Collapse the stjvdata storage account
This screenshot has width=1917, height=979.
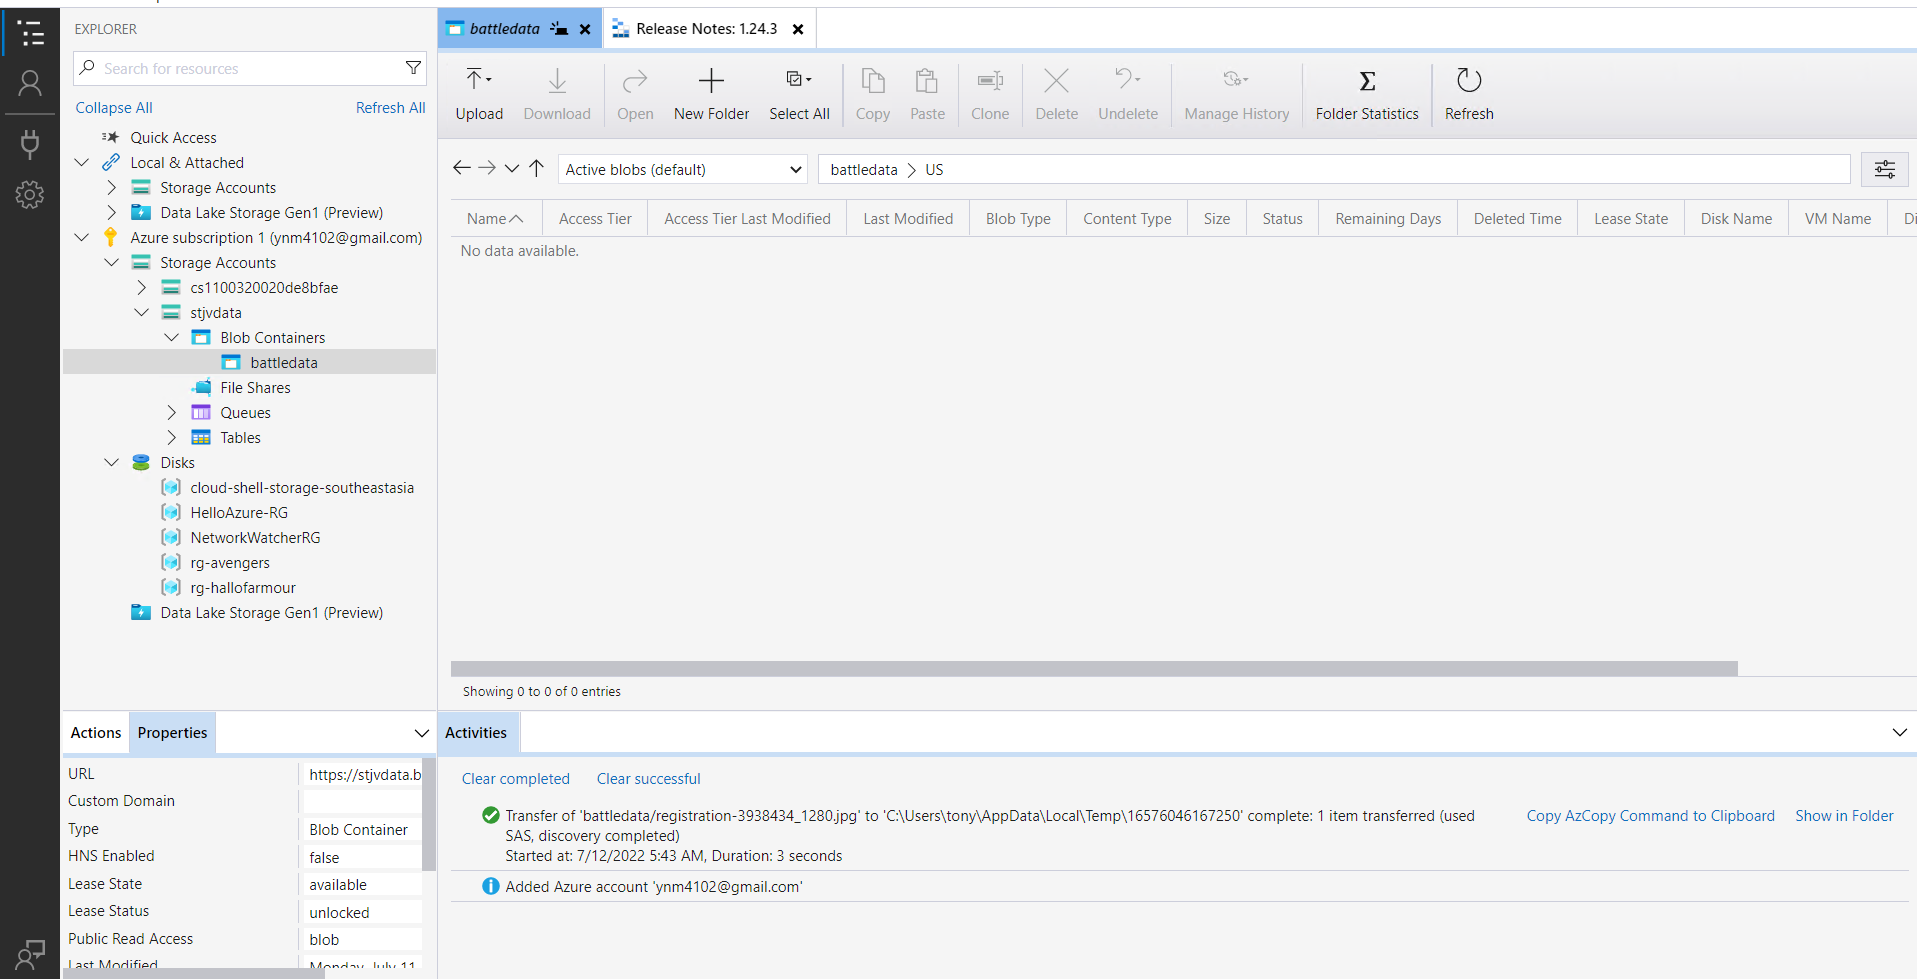coord(141,312)
